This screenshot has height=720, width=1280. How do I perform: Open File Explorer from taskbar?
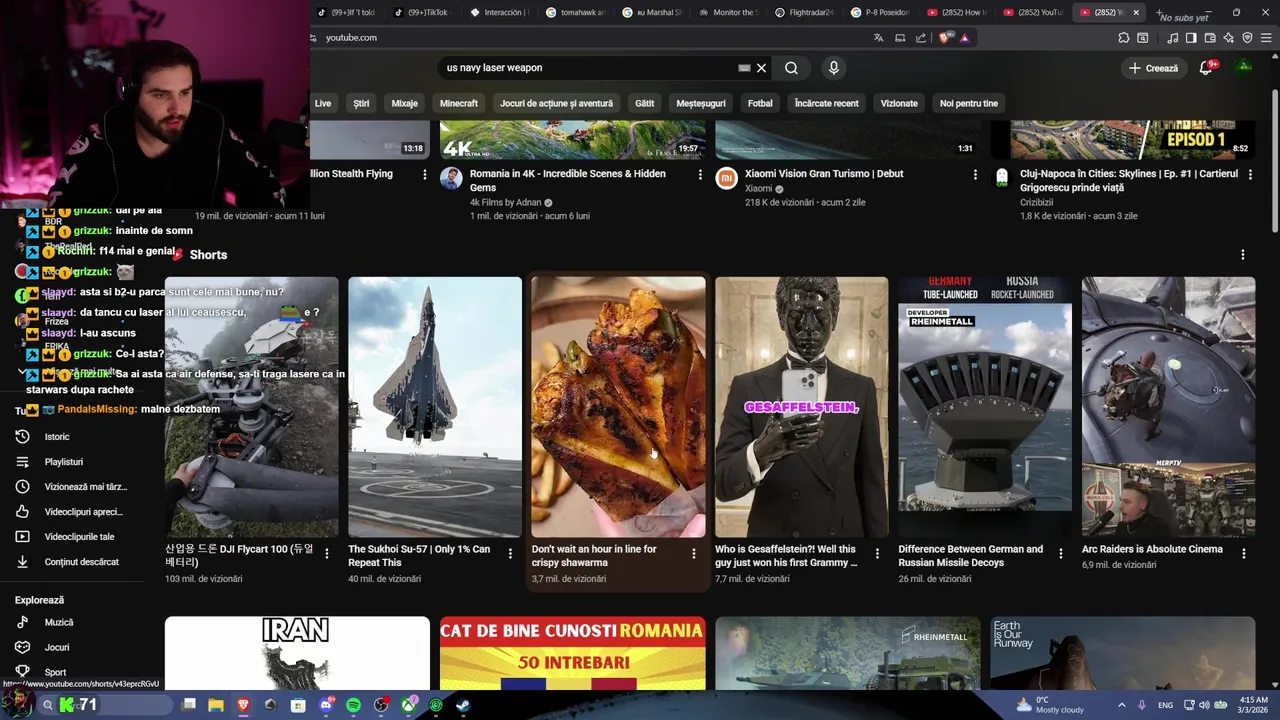point(215,705)
